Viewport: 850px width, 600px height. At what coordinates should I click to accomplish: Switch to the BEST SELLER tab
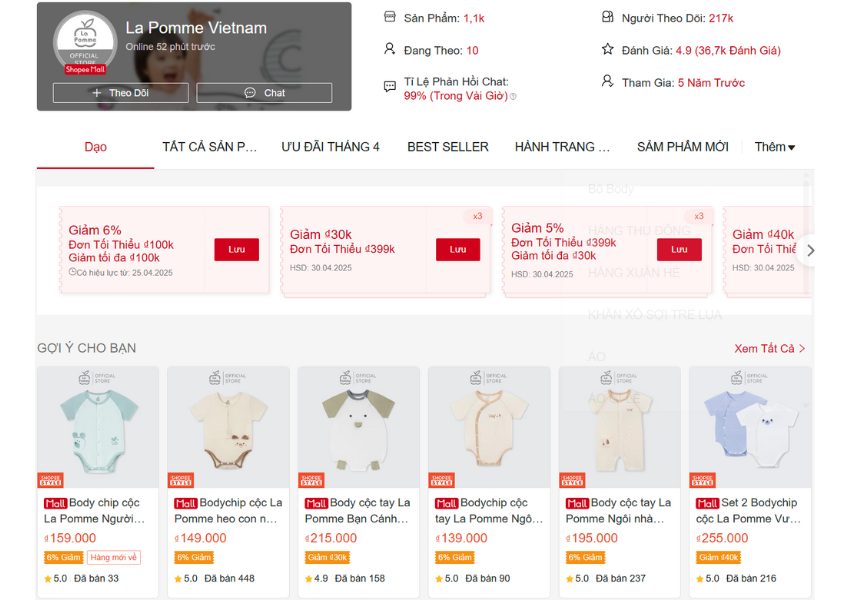tap(448, 147)
